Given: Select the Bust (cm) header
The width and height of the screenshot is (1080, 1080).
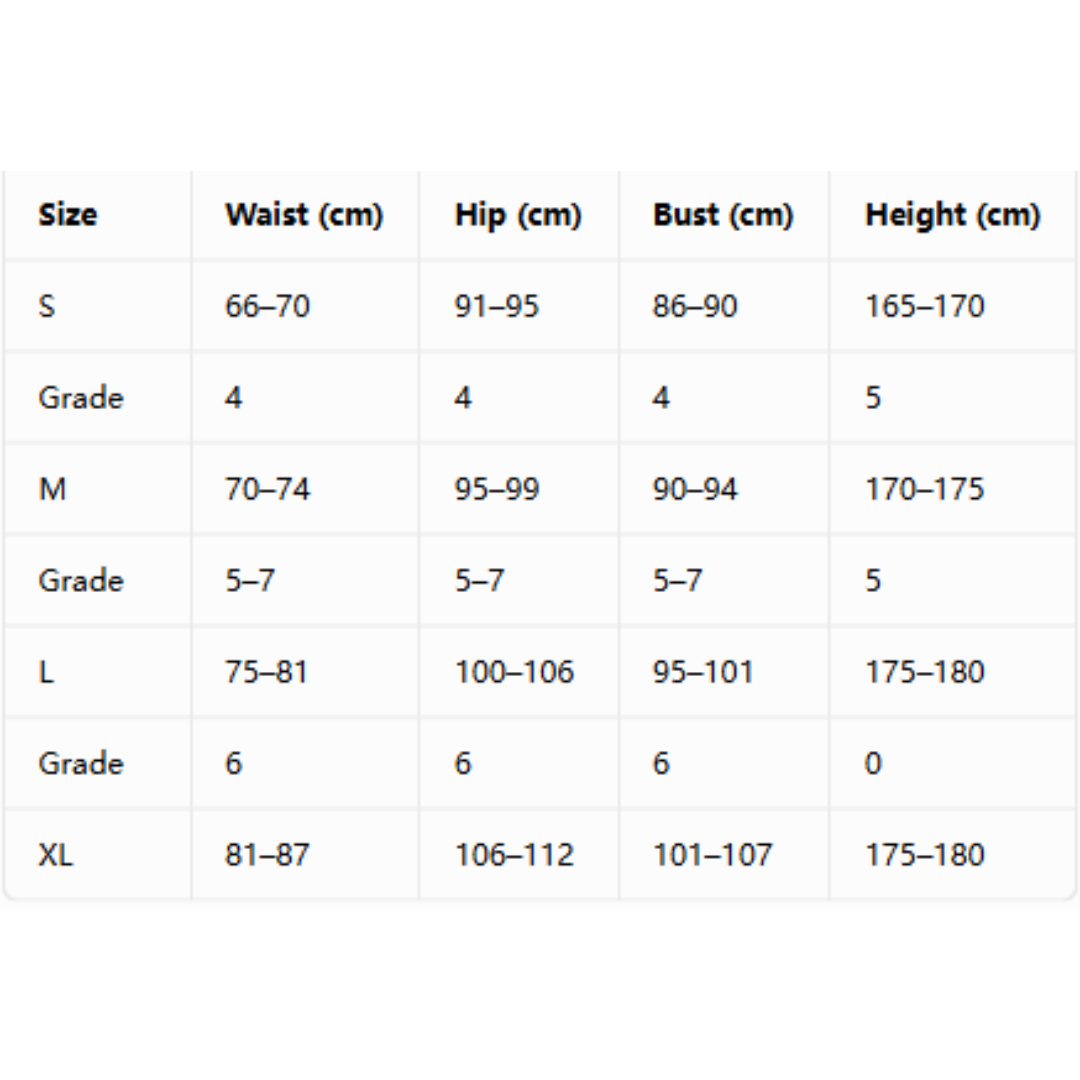Looking at the screenshot, I should [x=723, y=215].
